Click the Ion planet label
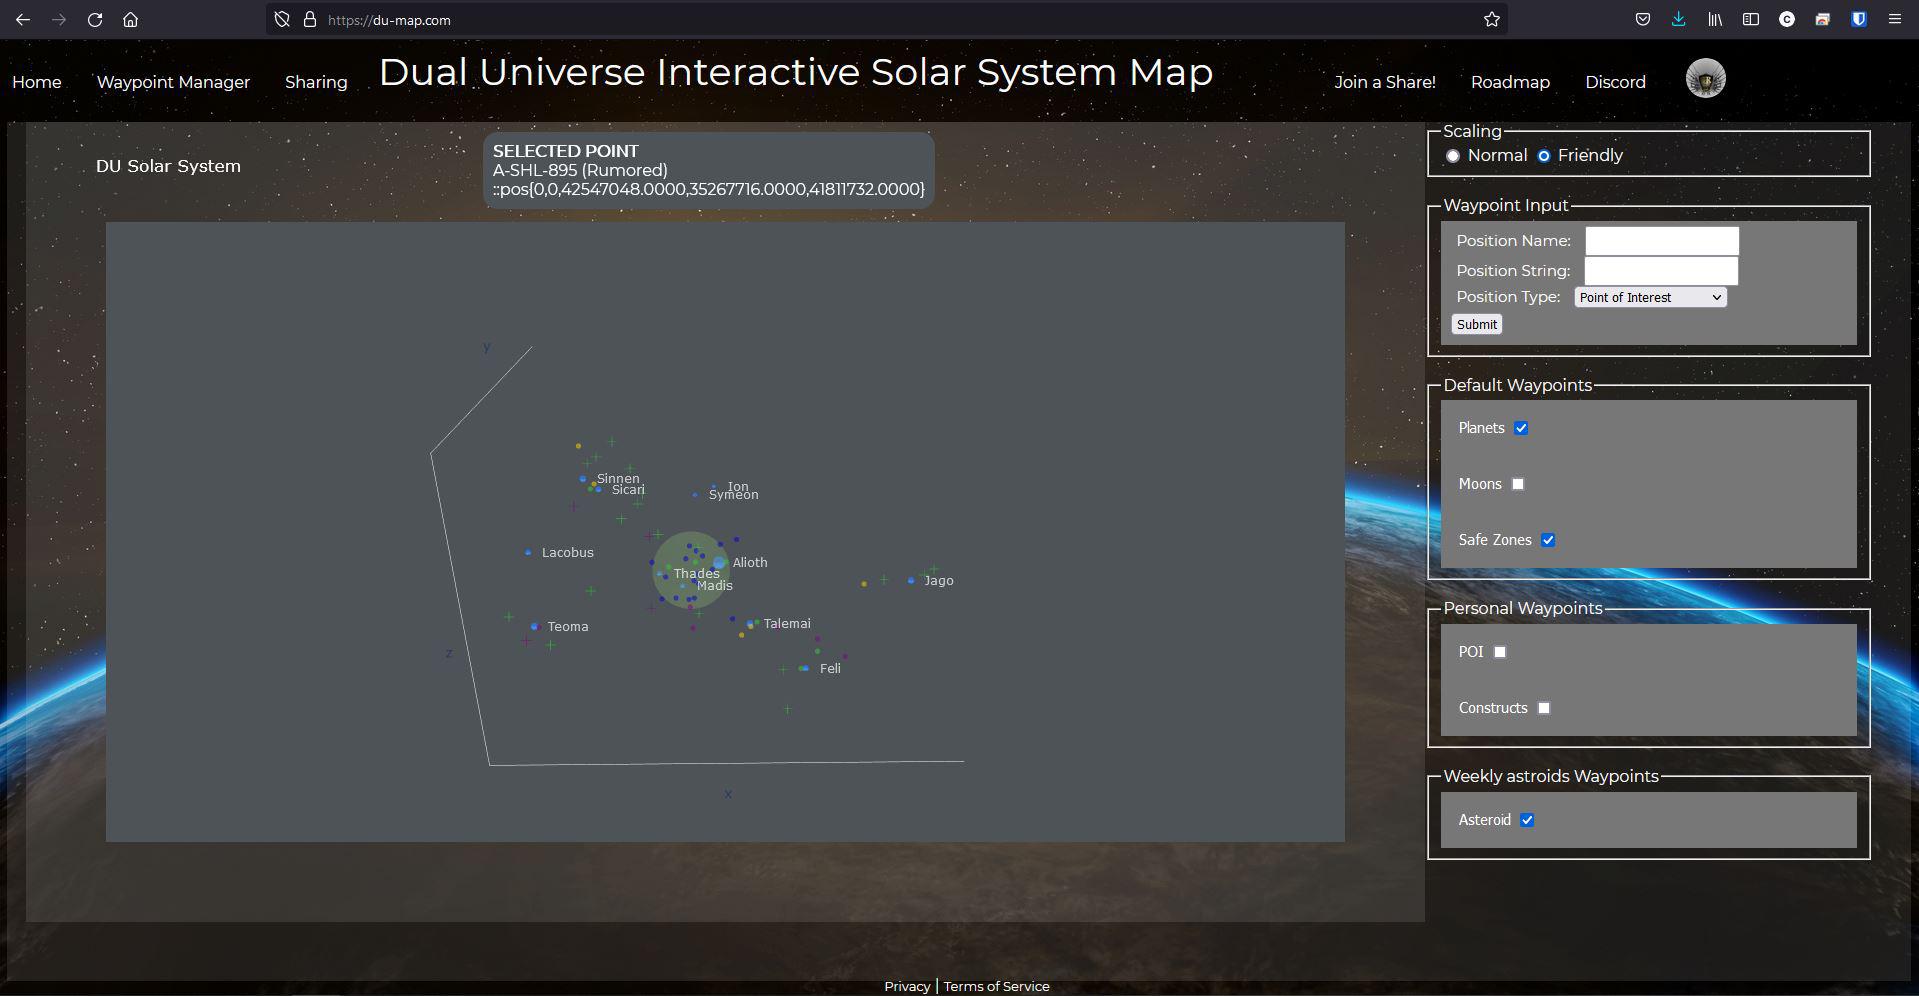Image resolution: width=1919 pixels, height=996 pixels. point(738,486)
